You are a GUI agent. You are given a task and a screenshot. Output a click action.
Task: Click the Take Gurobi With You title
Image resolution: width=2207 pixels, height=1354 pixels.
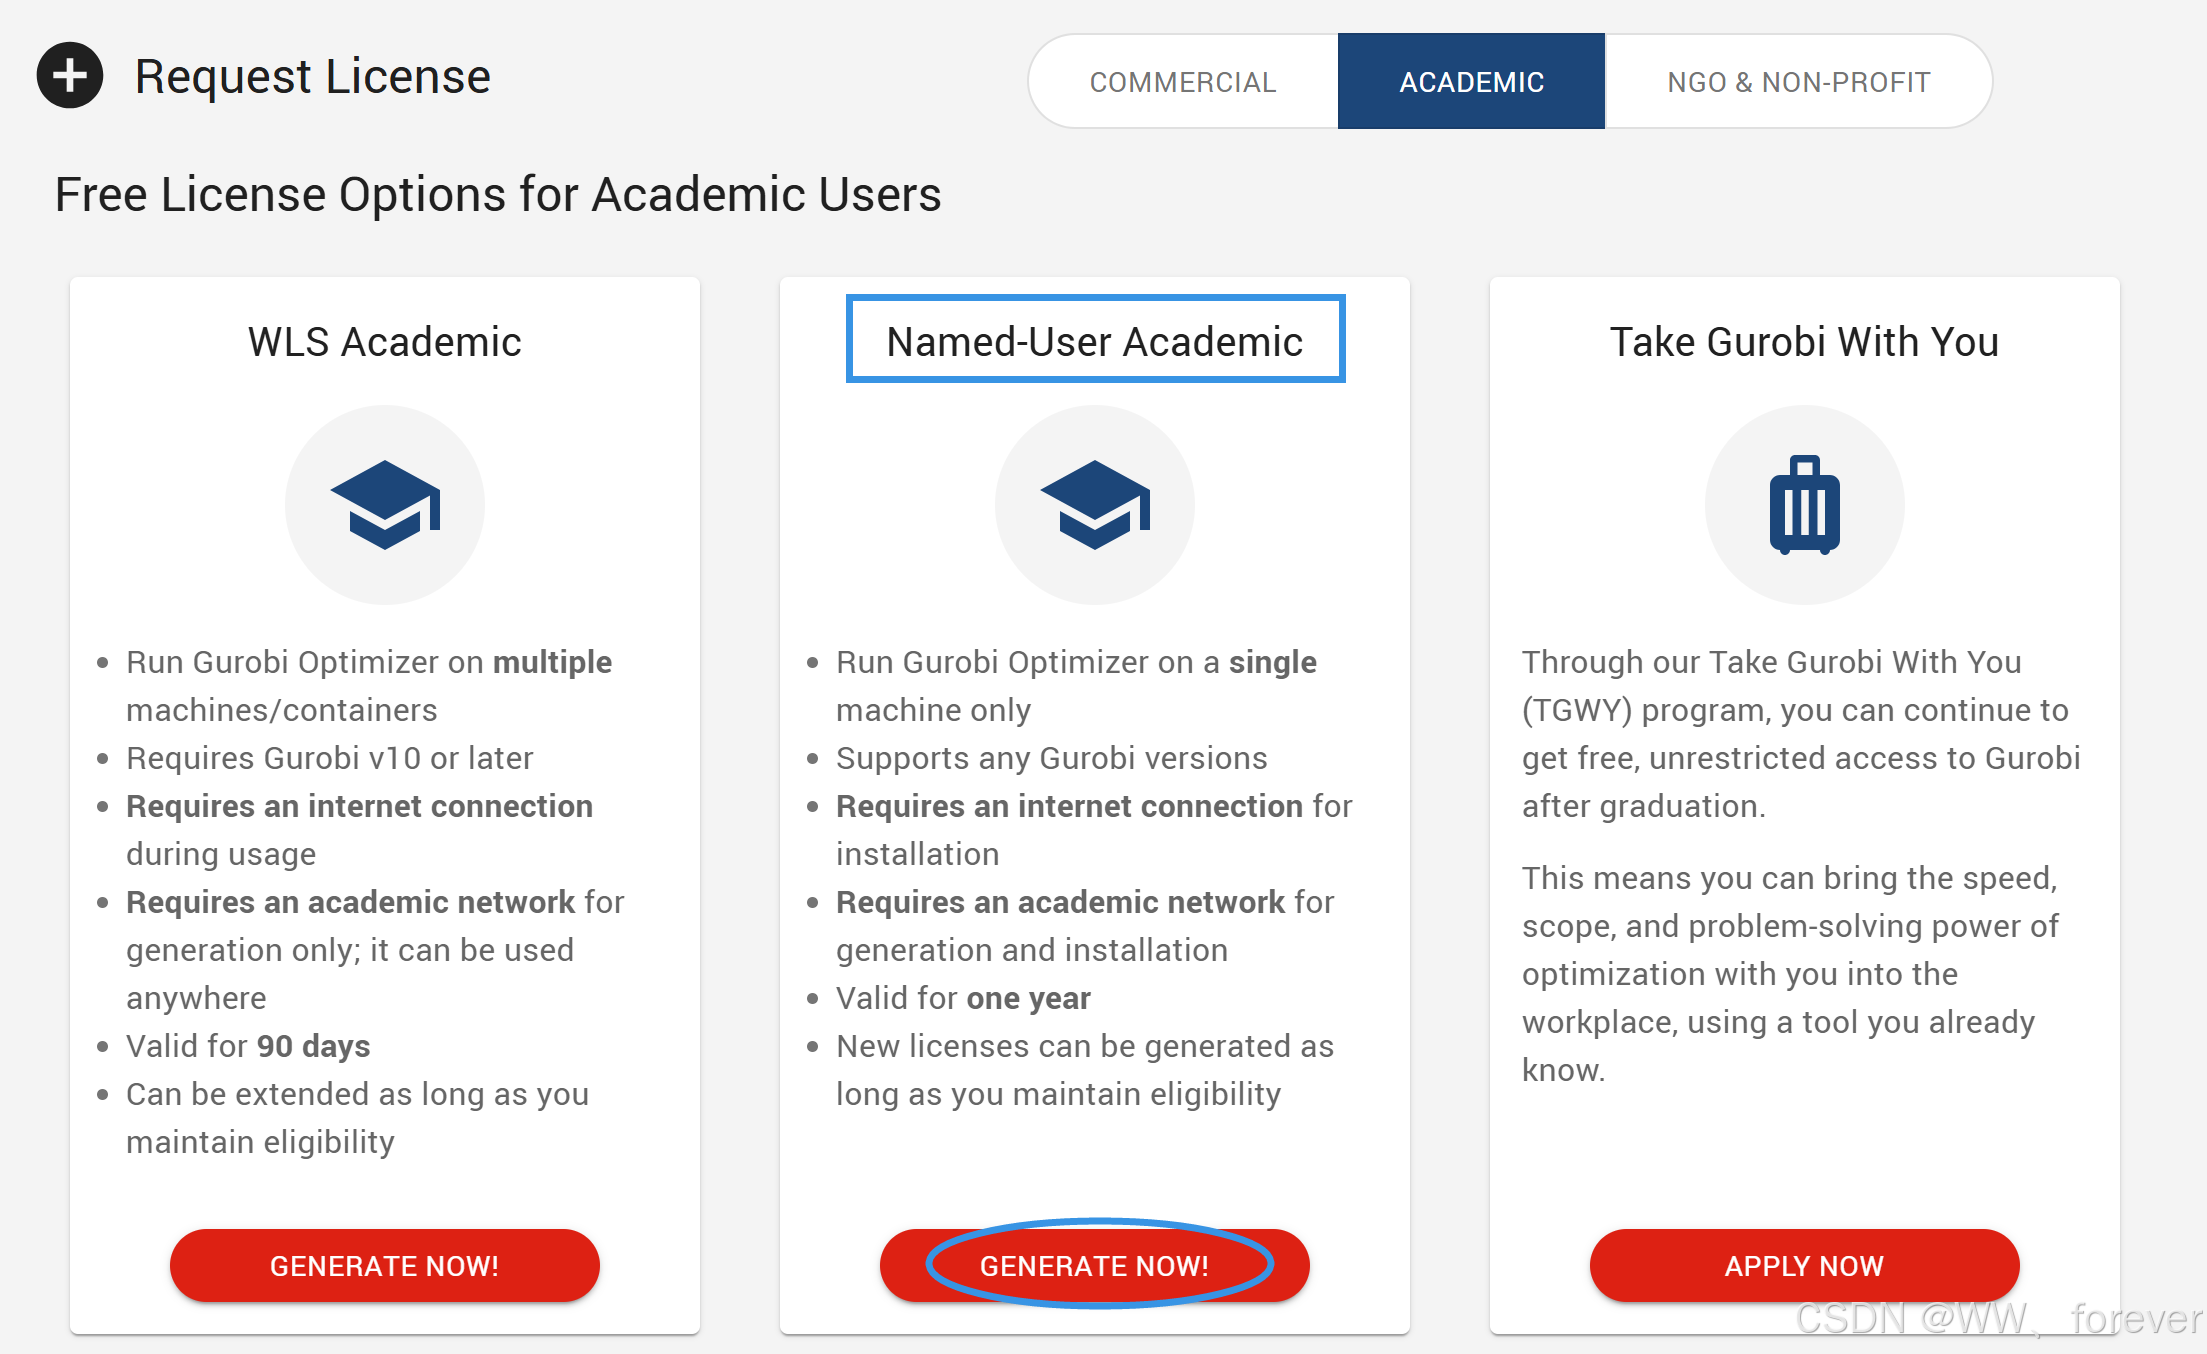1805,342
